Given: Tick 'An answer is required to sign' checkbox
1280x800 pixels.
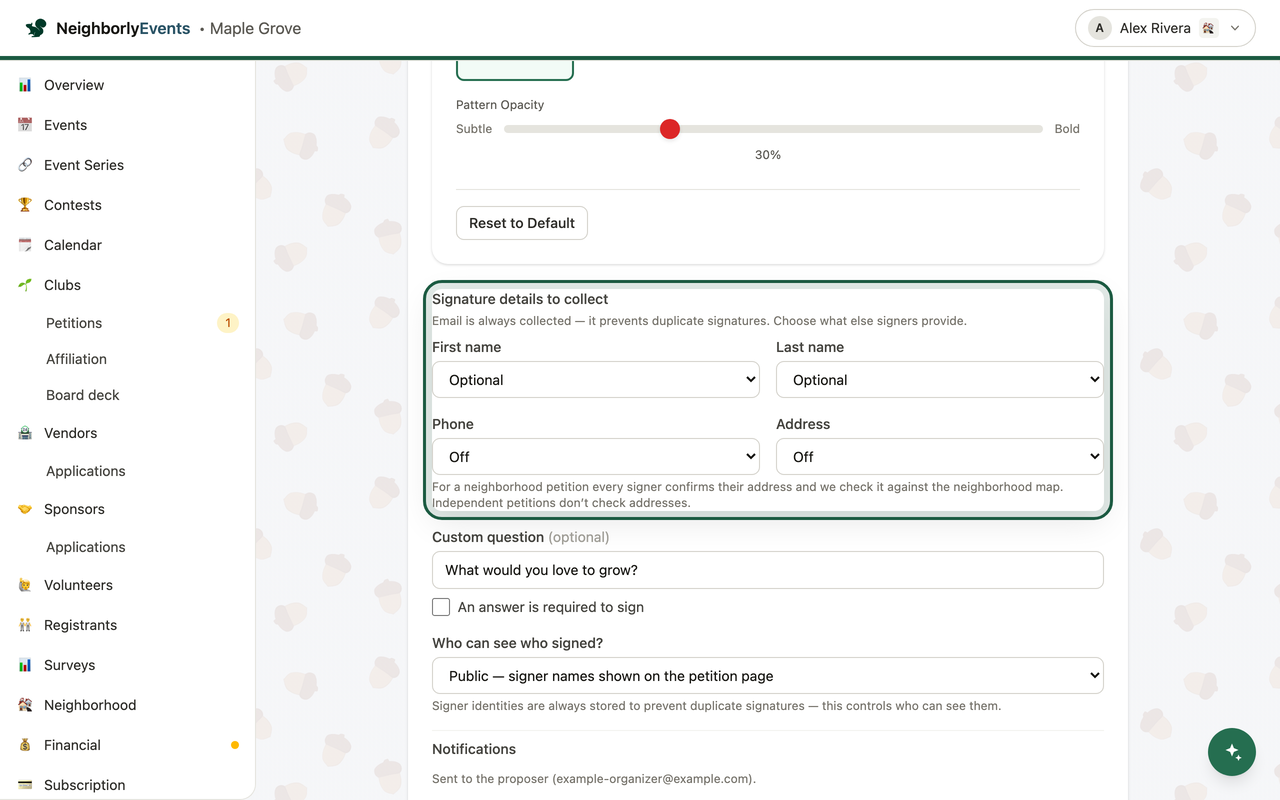Looking at the screenshot, I should click(x=441, y=607).
